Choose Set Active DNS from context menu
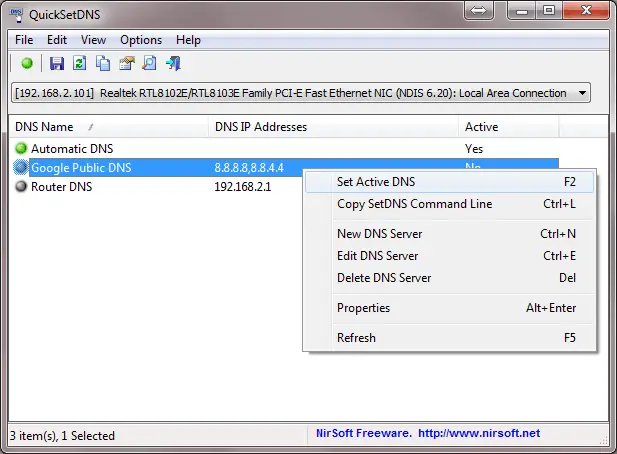Image resolution: width=617 pixels, height=454 pixels. pyautogui.click(x=449, y=182)
